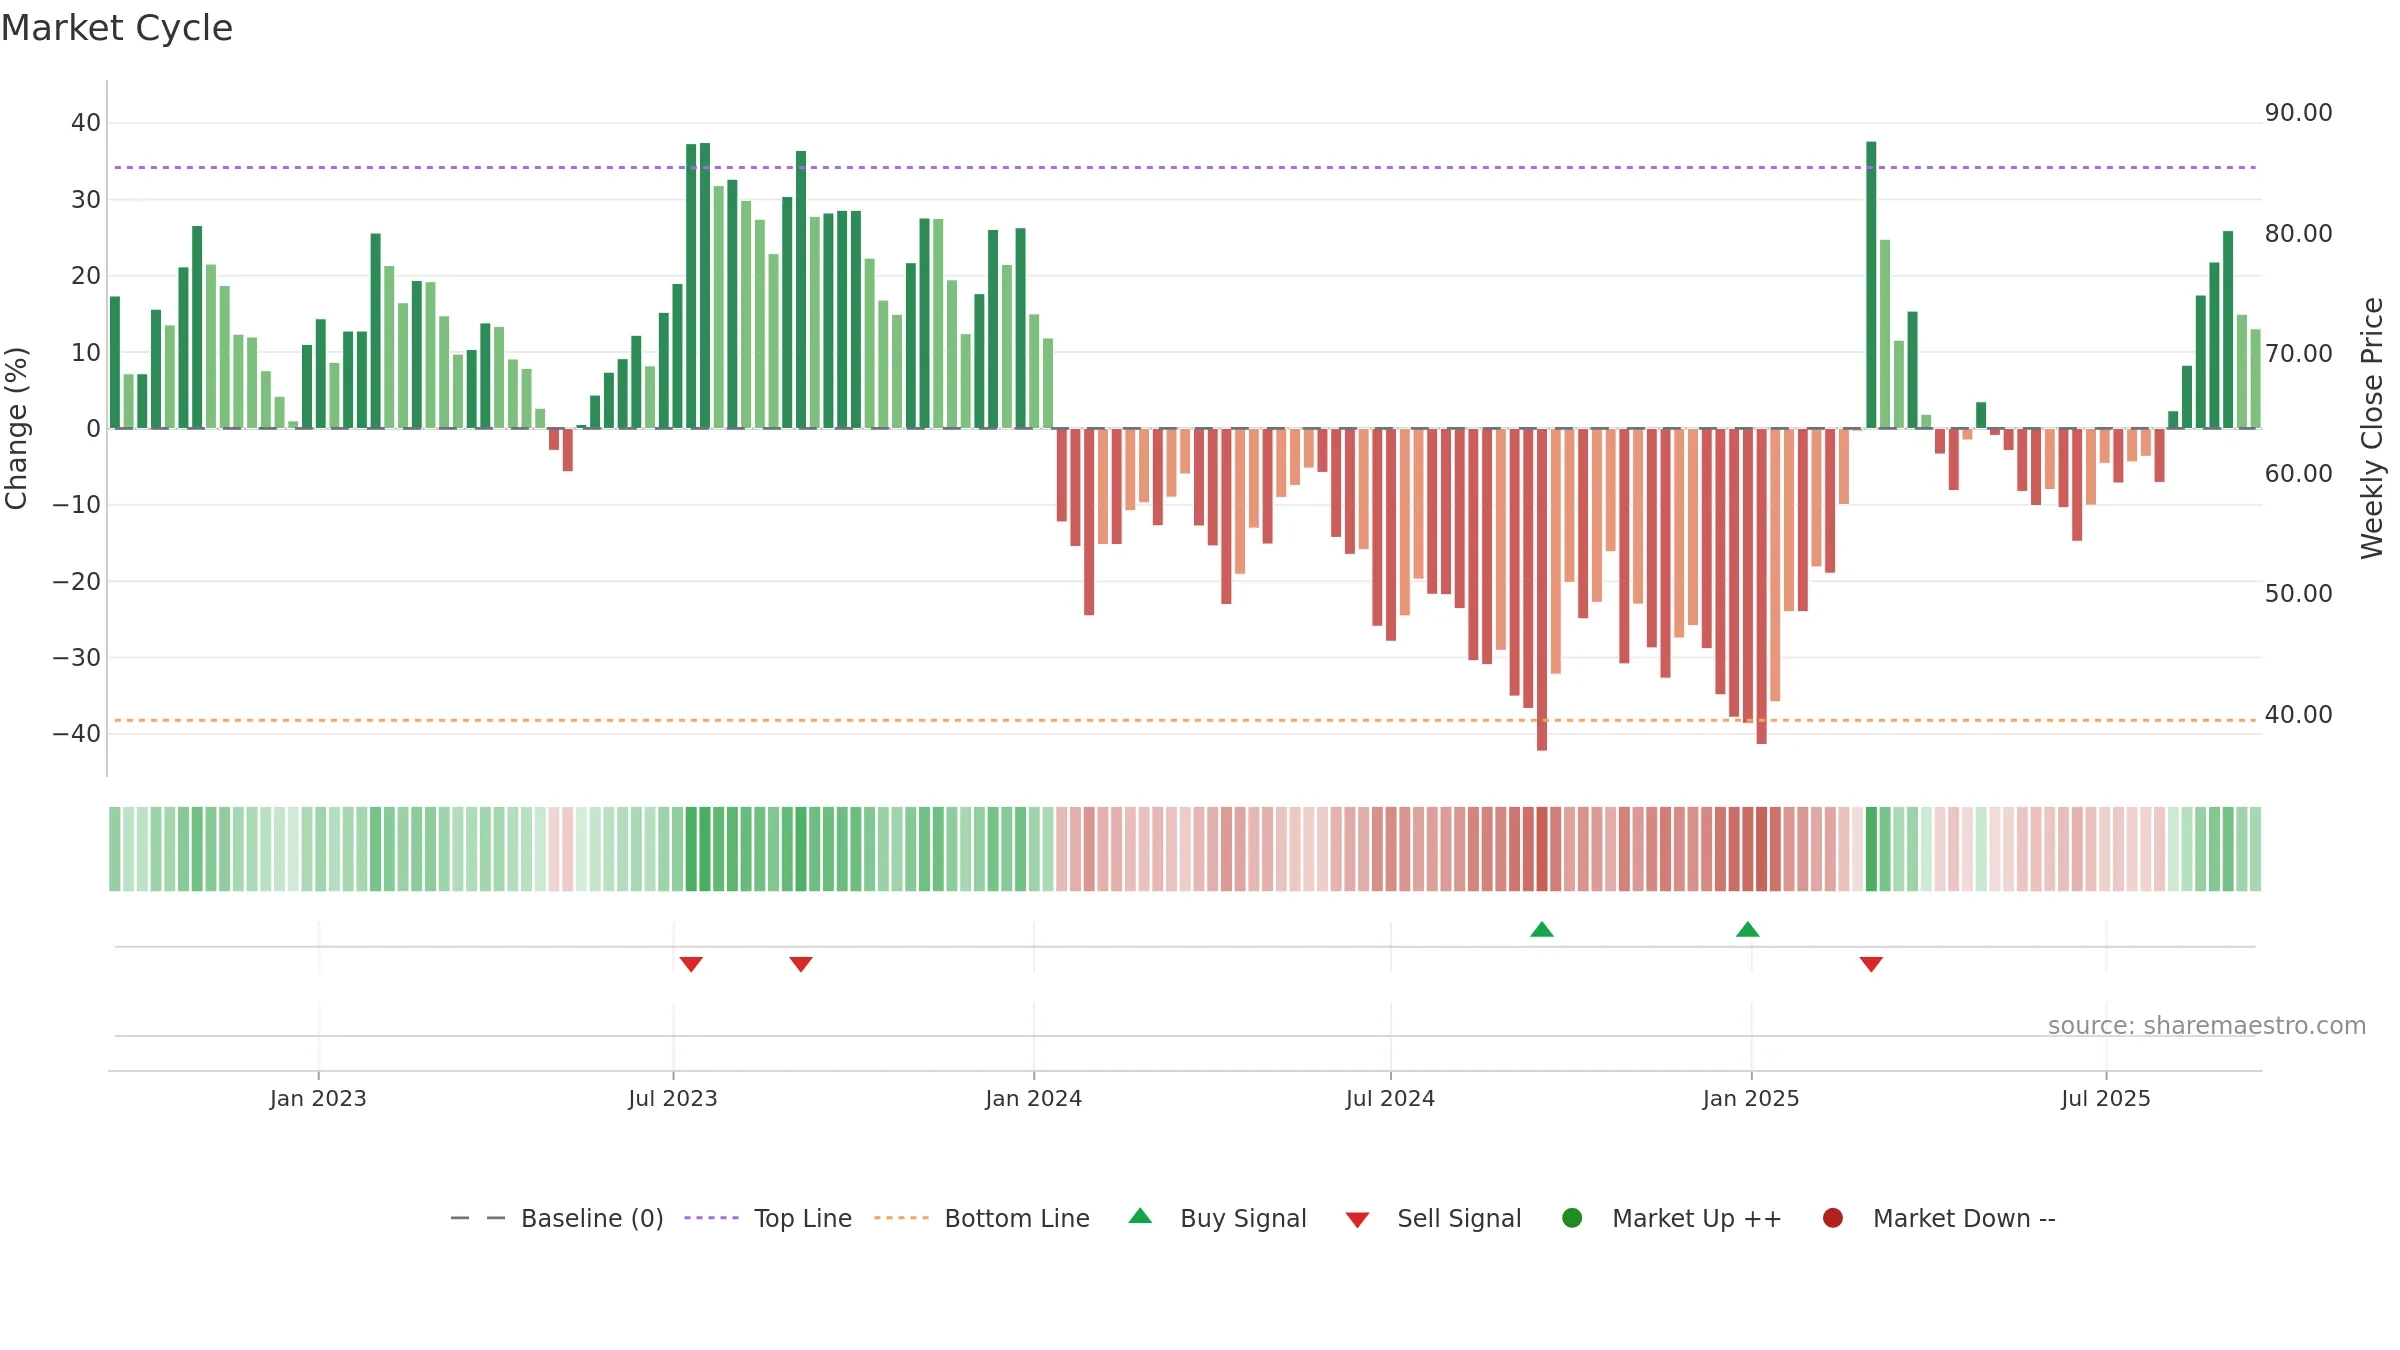Hide the Bottom Line legend series

(982, 1218)
